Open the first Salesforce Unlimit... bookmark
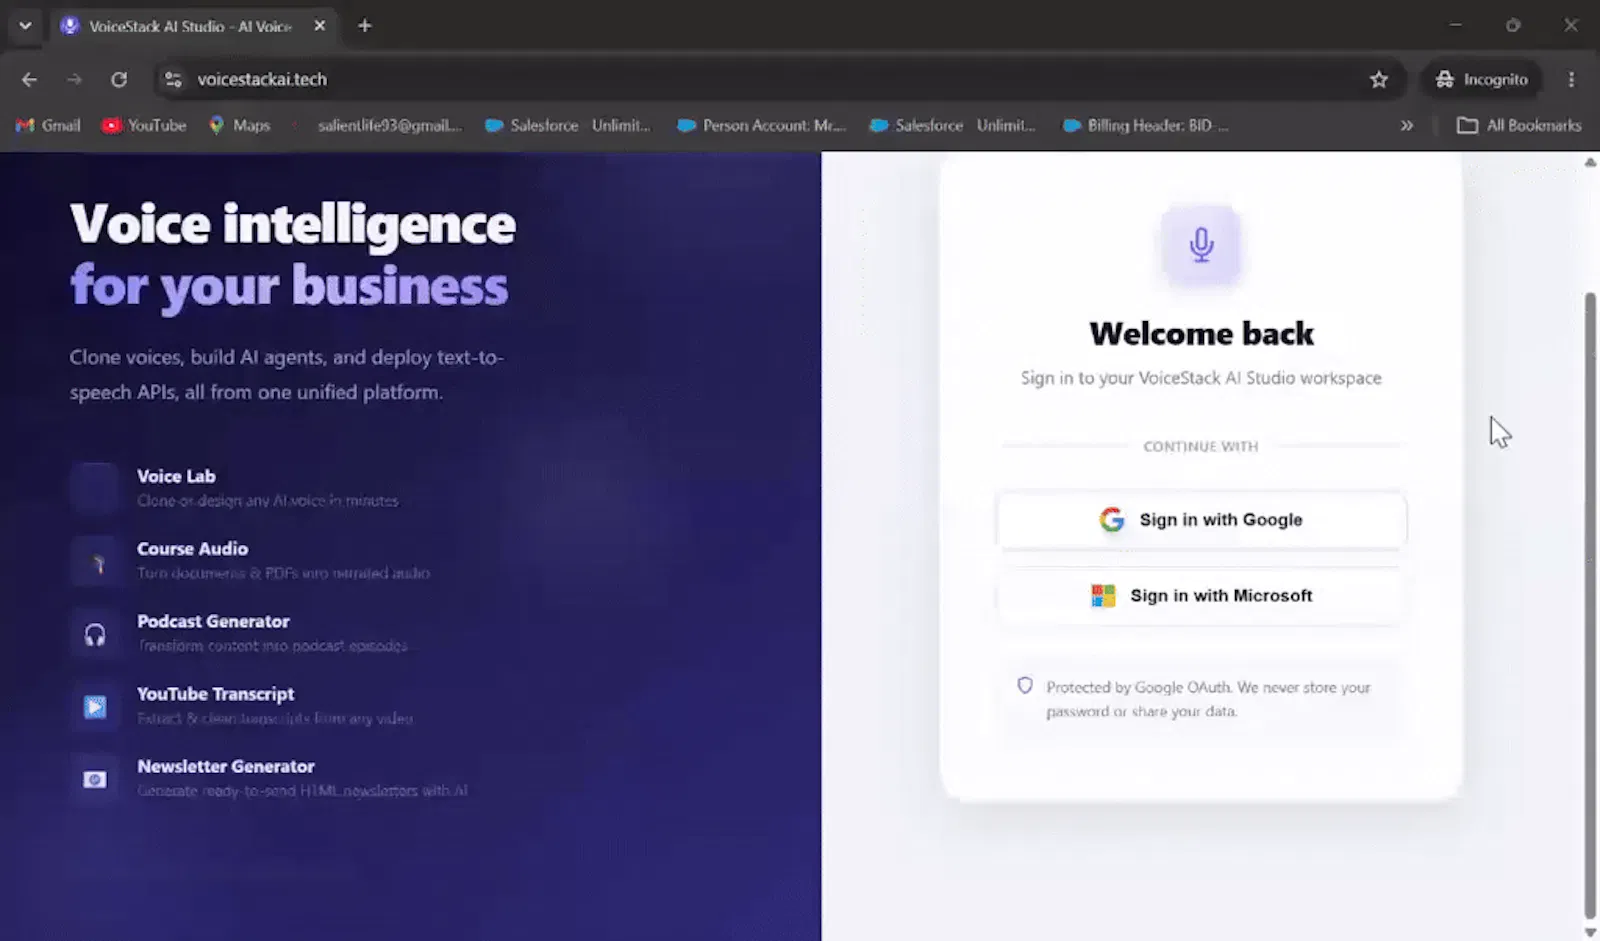The height and width of the screenshot is (941, 1600). (567, 125)
